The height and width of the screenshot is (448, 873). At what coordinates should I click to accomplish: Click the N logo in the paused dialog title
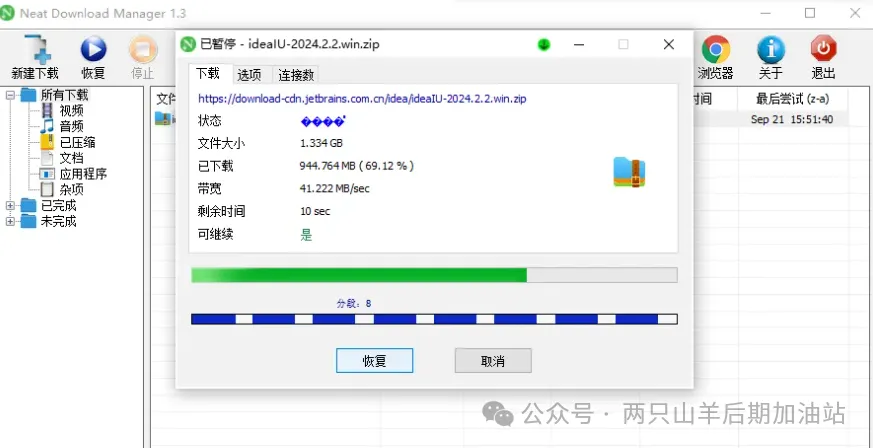[188, 44]
